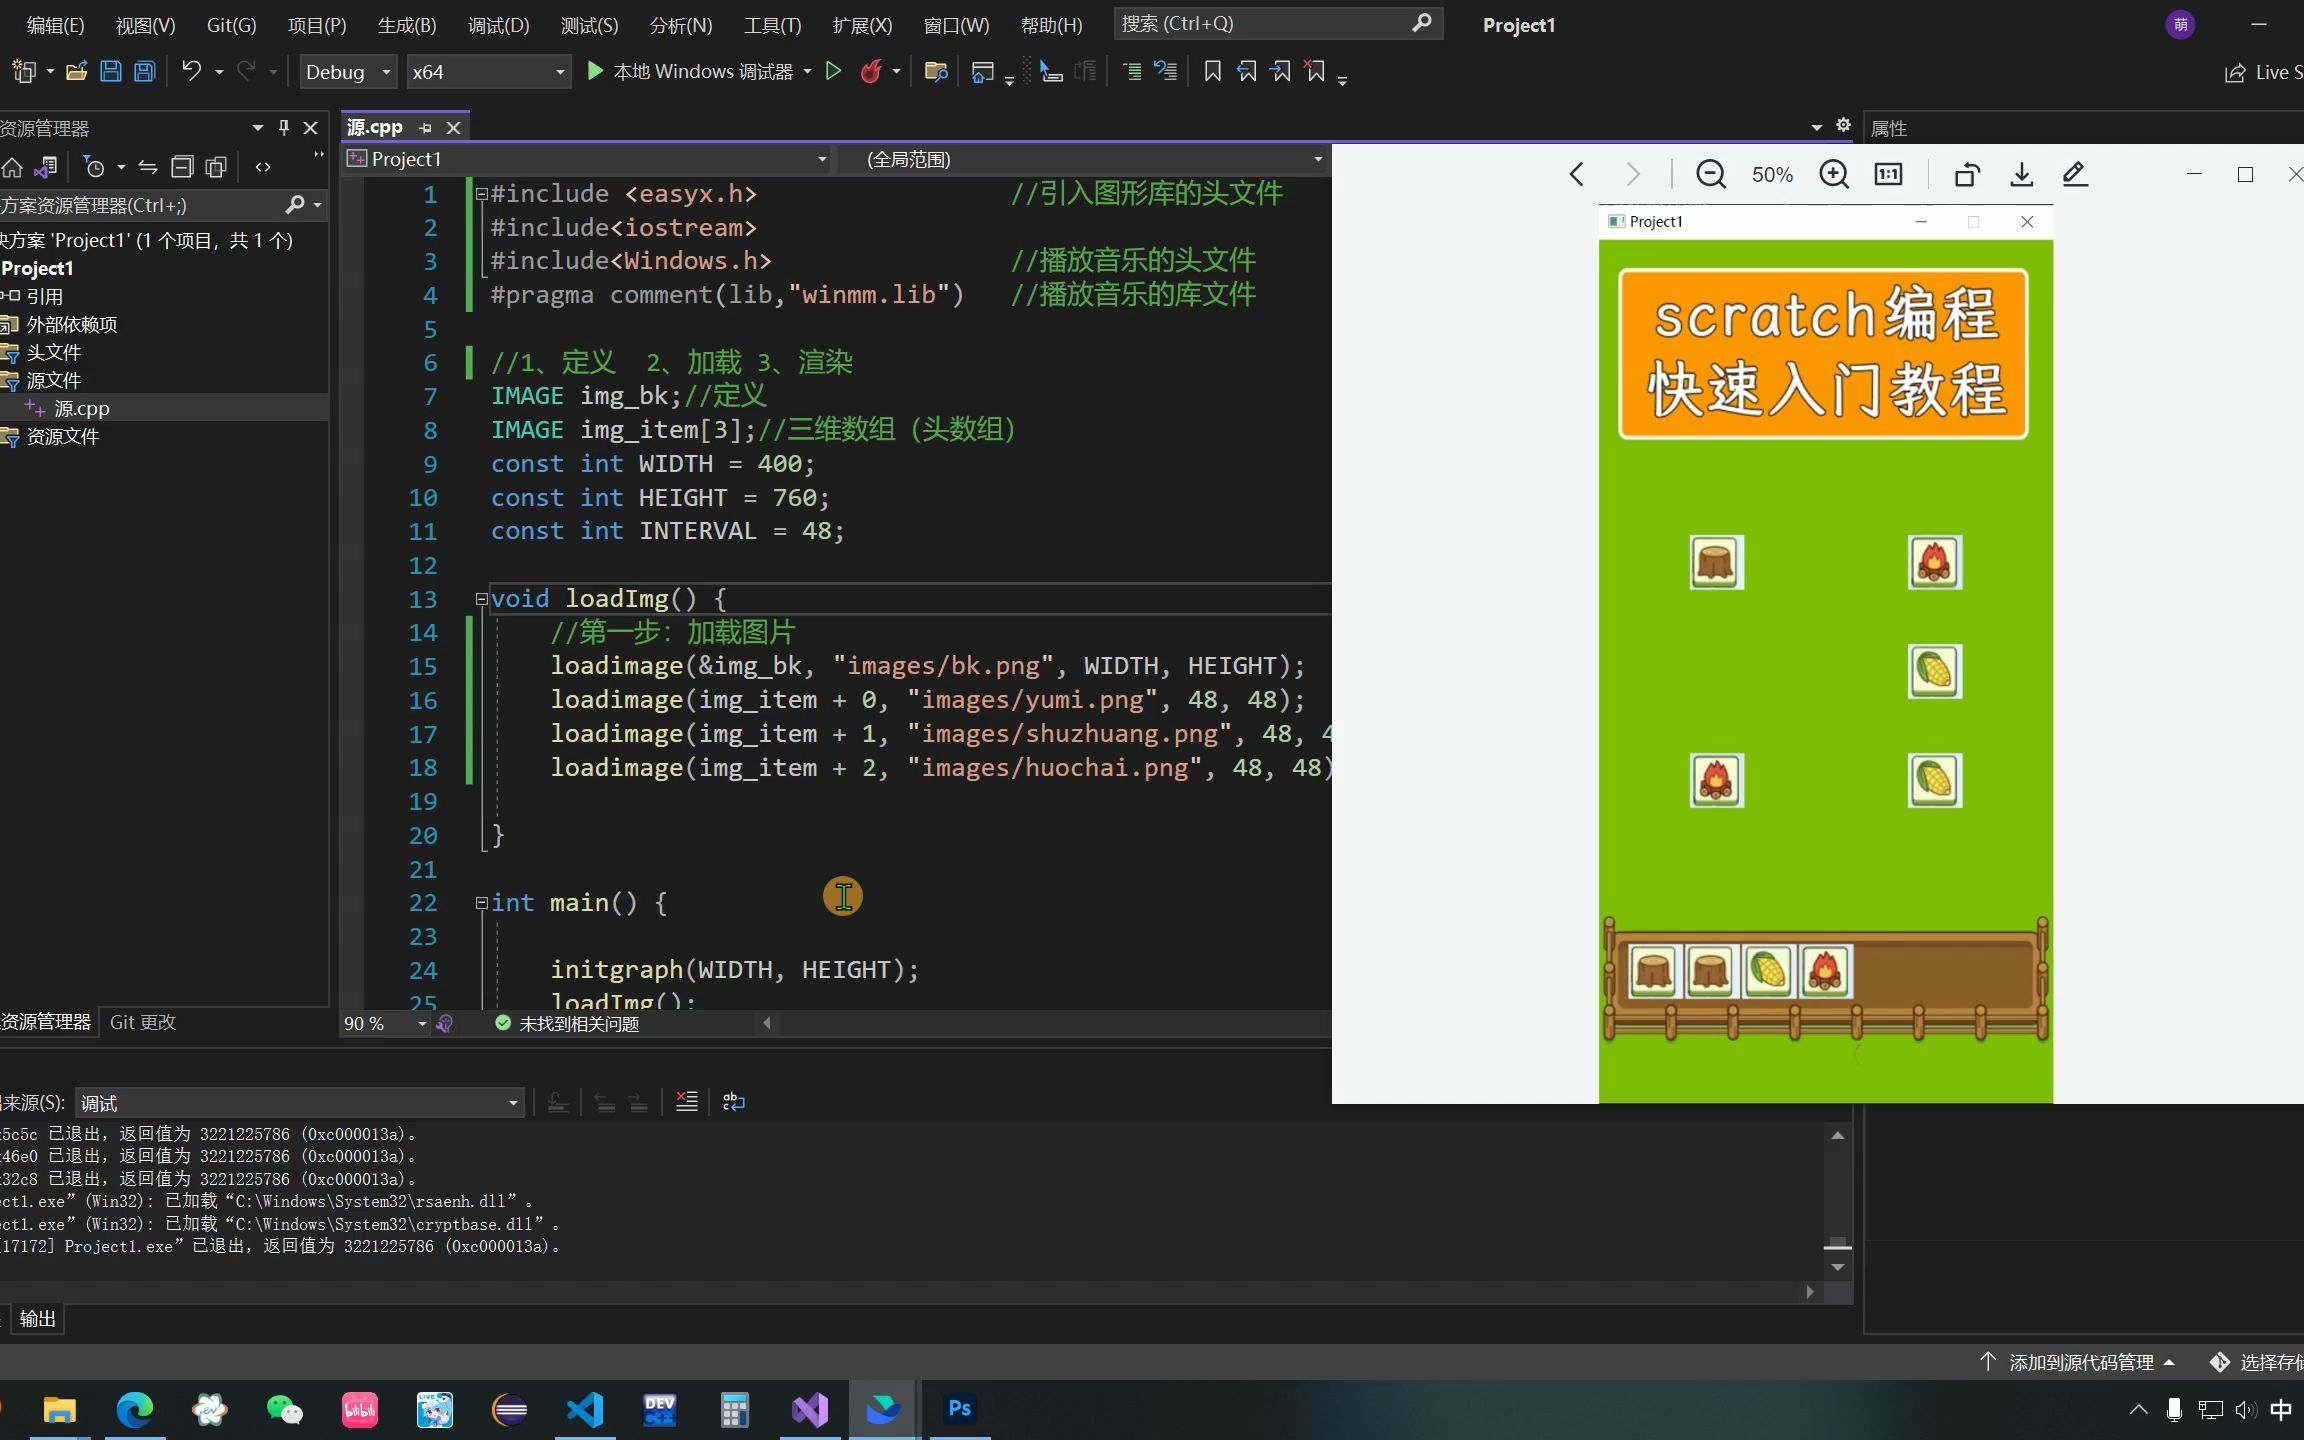Rotate the image in the viewer
2304x1440 pixels.
(1967, 175)
